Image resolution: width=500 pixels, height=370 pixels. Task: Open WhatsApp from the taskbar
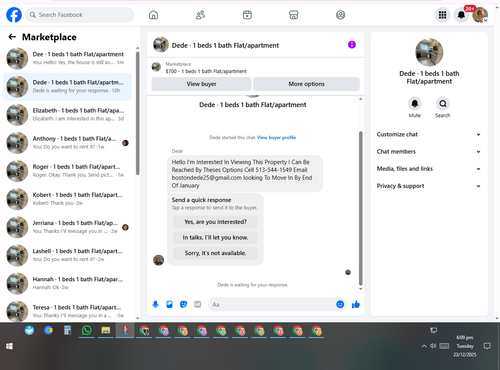(x=87, y=330)
